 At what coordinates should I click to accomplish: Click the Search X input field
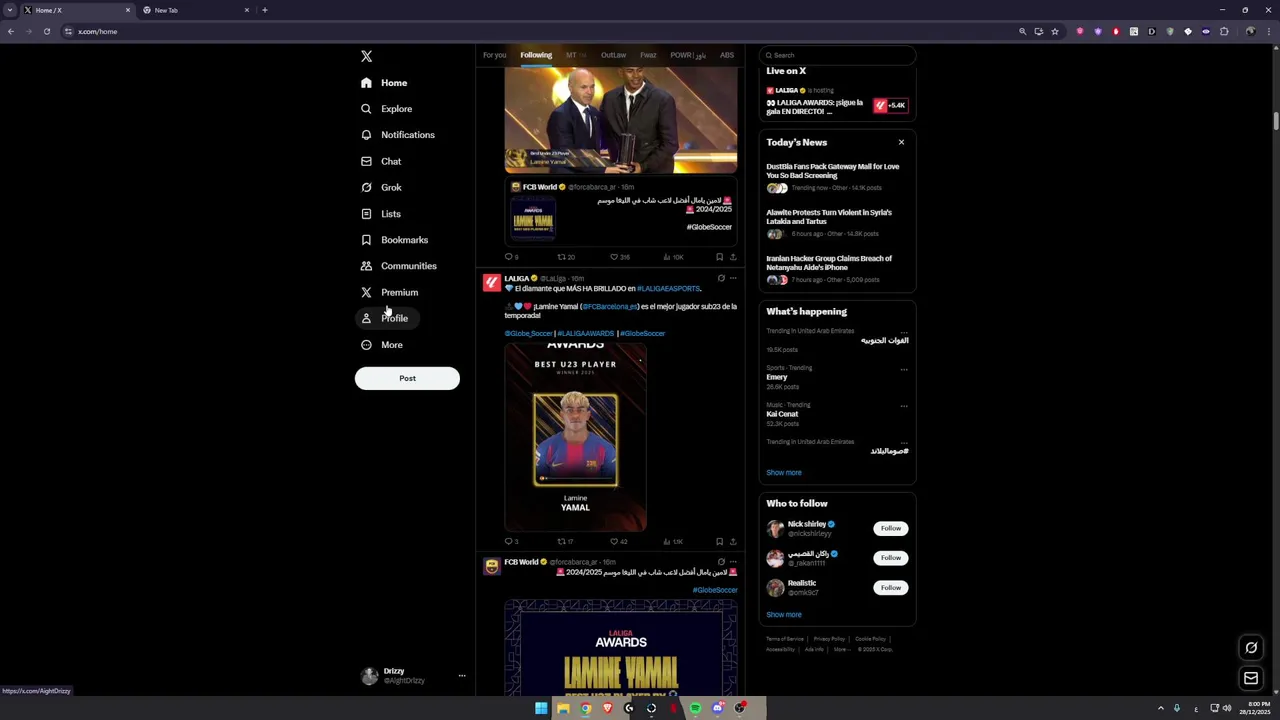[x=837, y=55]
